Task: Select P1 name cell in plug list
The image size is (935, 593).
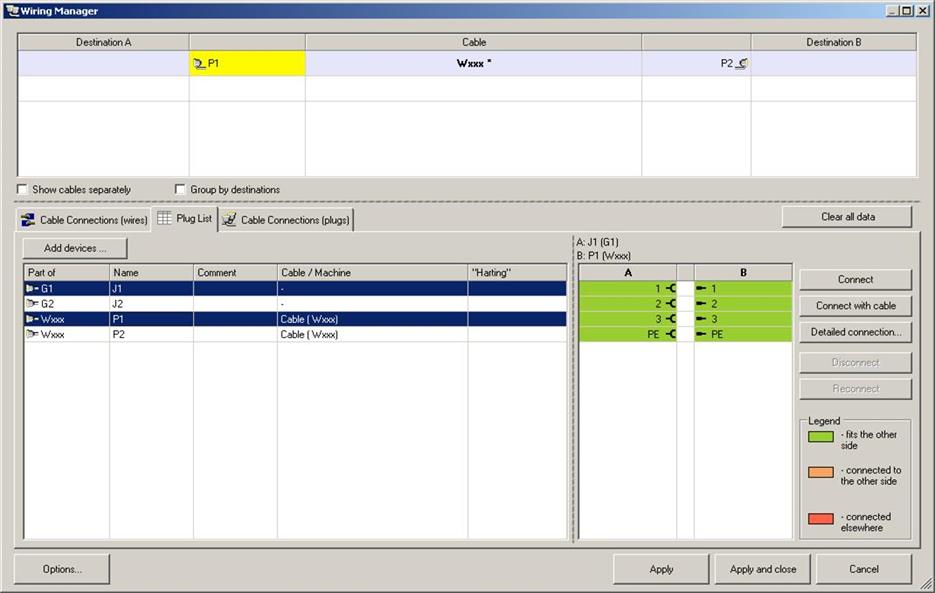Action: pos(151,319)
